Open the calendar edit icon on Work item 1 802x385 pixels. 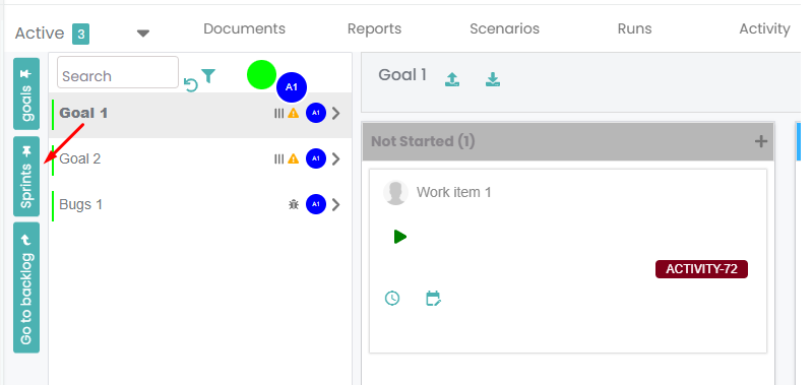(433, 298)
